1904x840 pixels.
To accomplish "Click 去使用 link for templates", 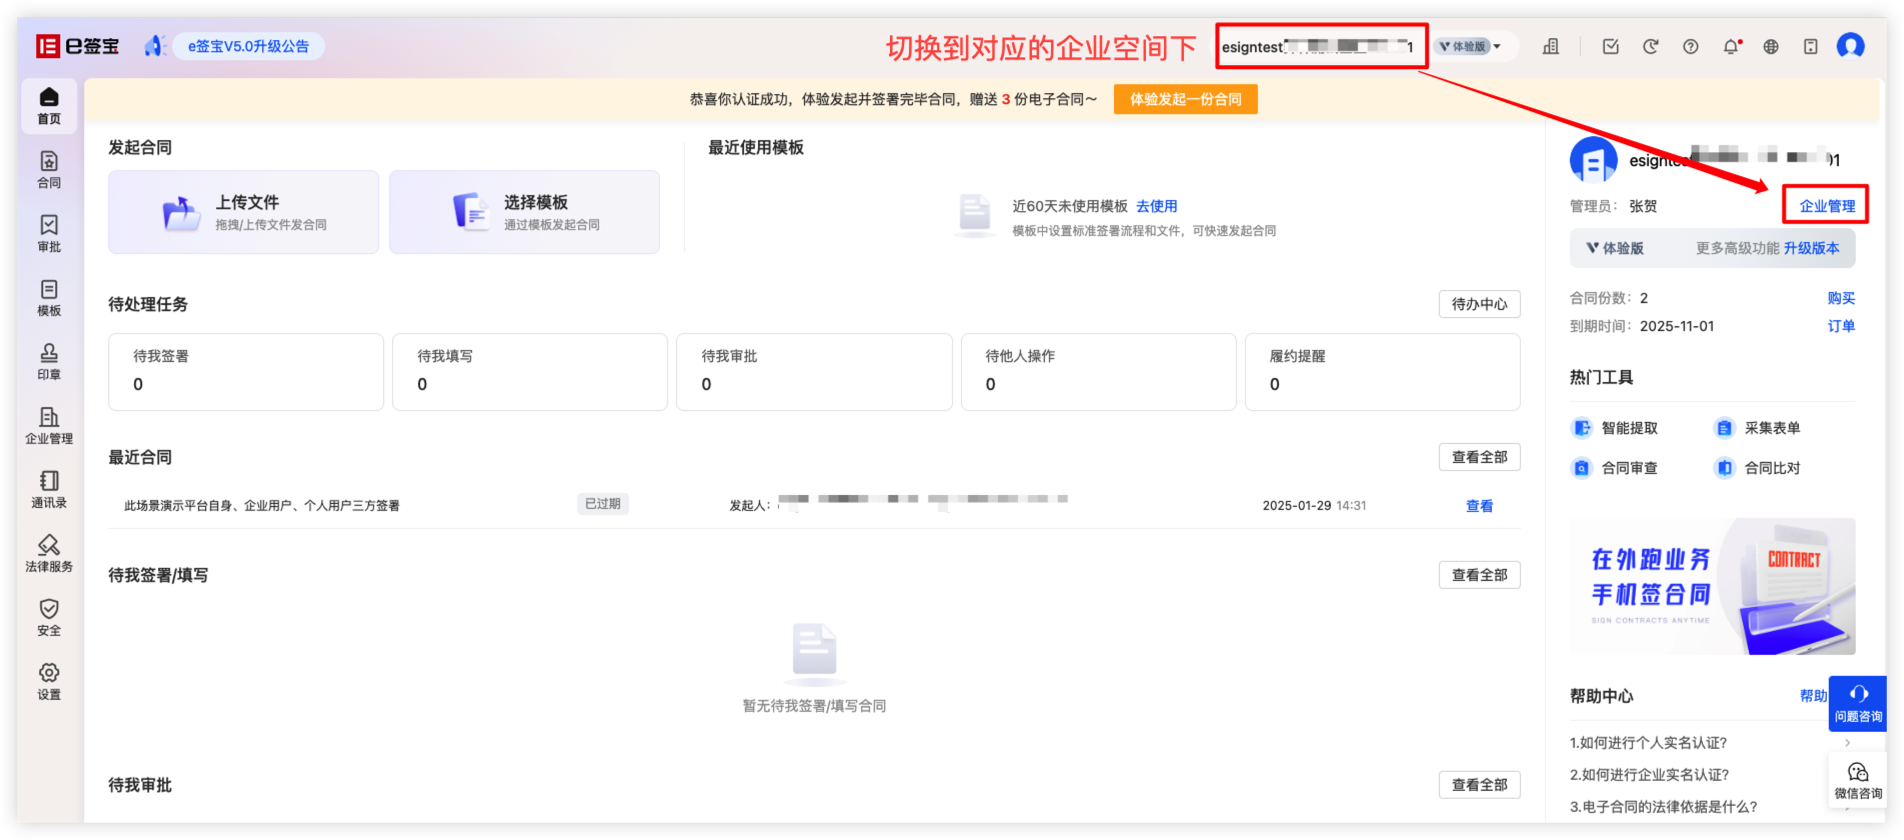I will [1157, 206].
